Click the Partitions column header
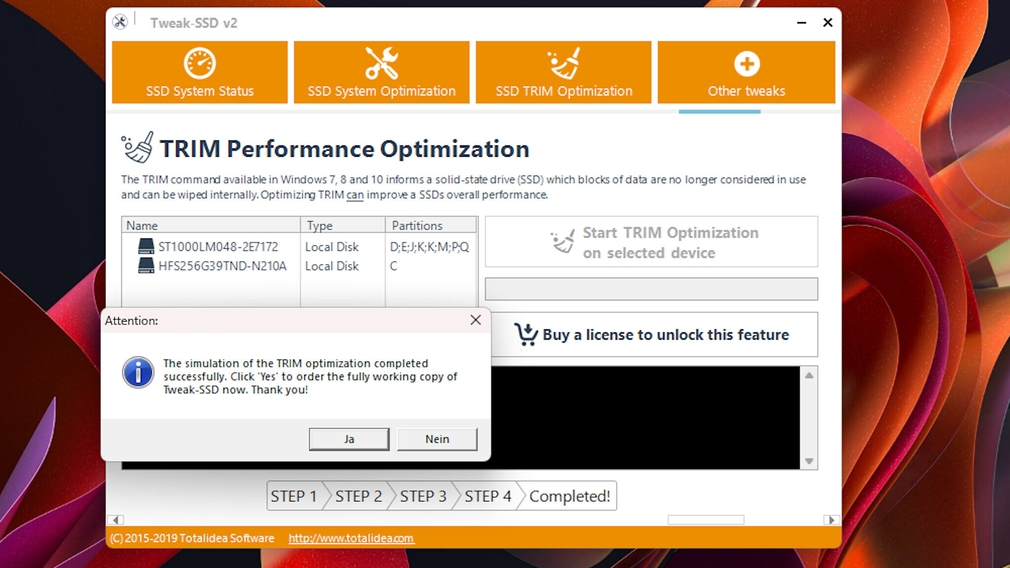This screenshot has width=1010, height=568. click(x=430, y=225)
